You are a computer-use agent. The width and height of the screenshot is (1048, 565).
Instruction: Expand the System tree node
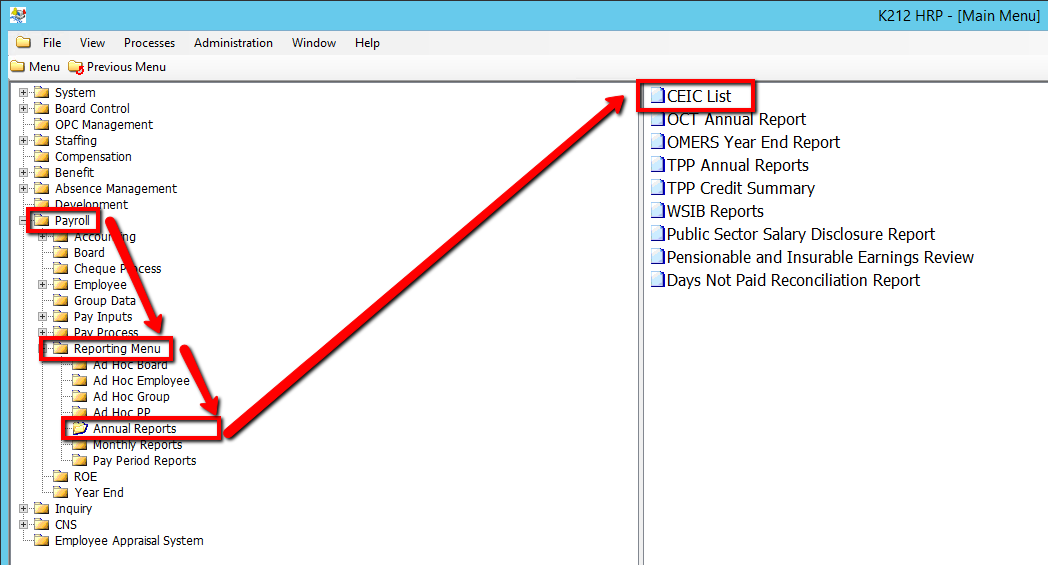click(x=24, y=93)
